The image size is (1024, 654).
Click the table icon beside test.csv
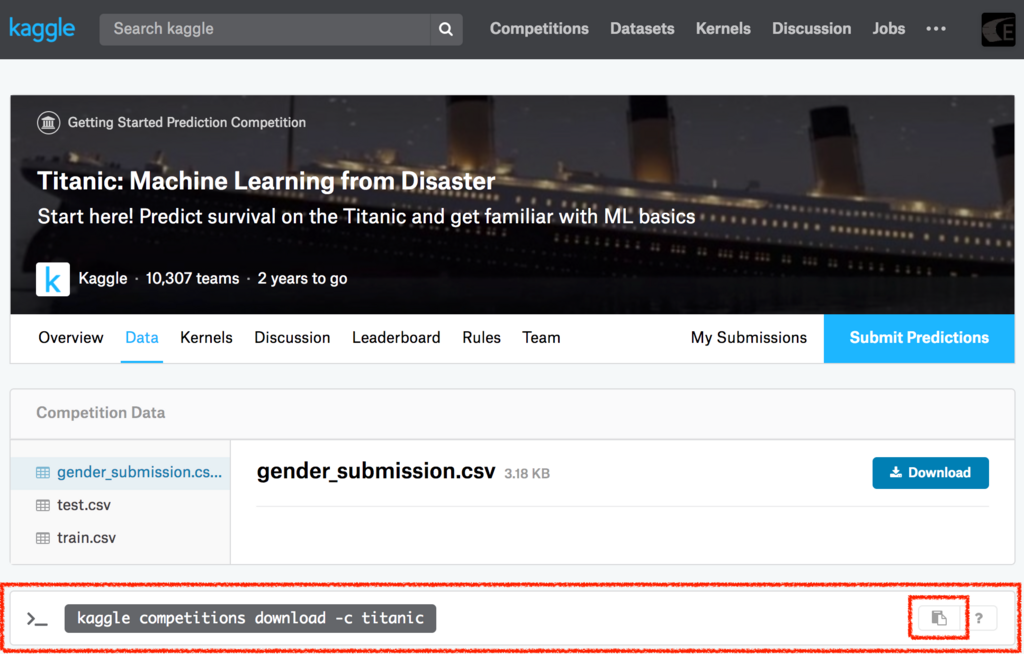[x=43, y=505]
